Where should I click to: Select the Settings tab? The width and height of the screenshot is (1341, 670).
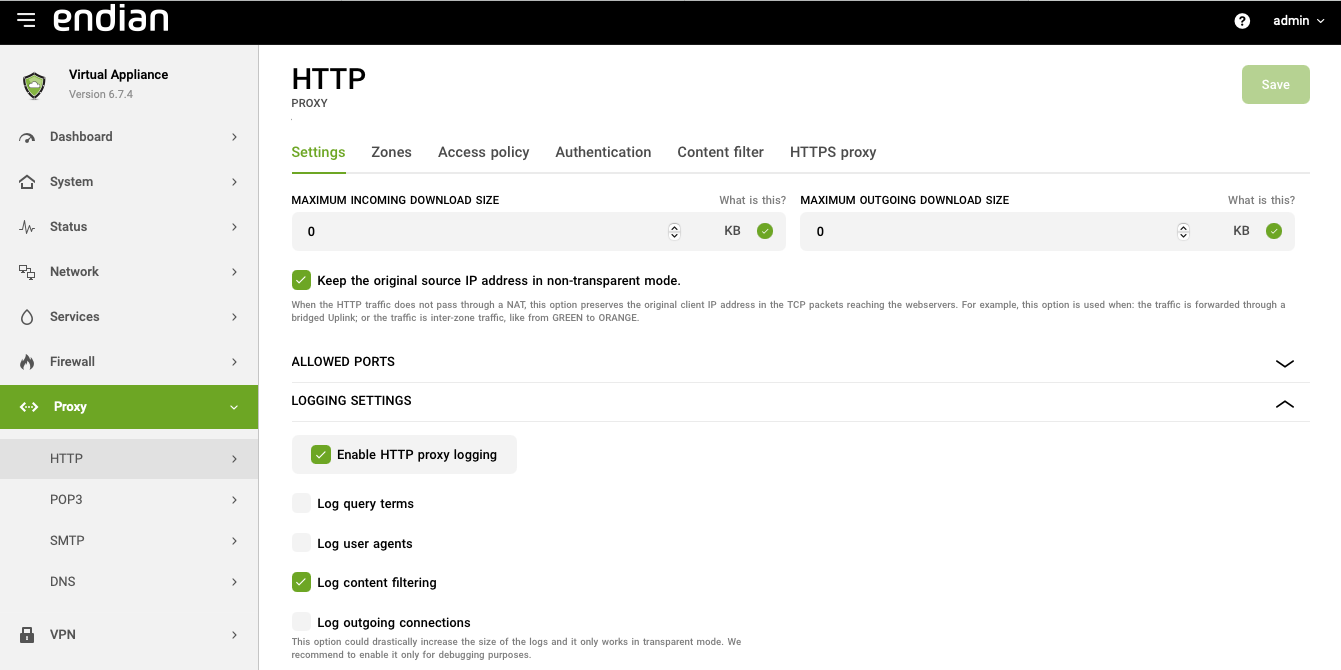click(x=318, y=152)
